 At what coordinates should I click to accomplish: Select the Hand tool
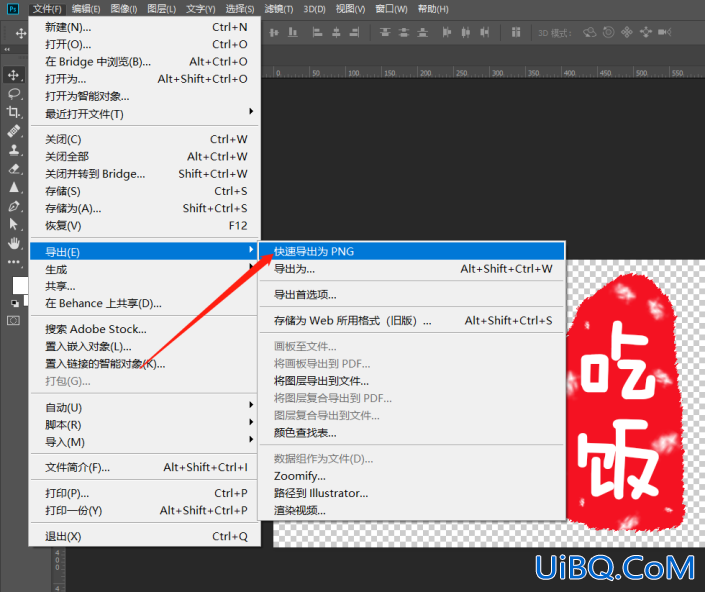(14, 243)
